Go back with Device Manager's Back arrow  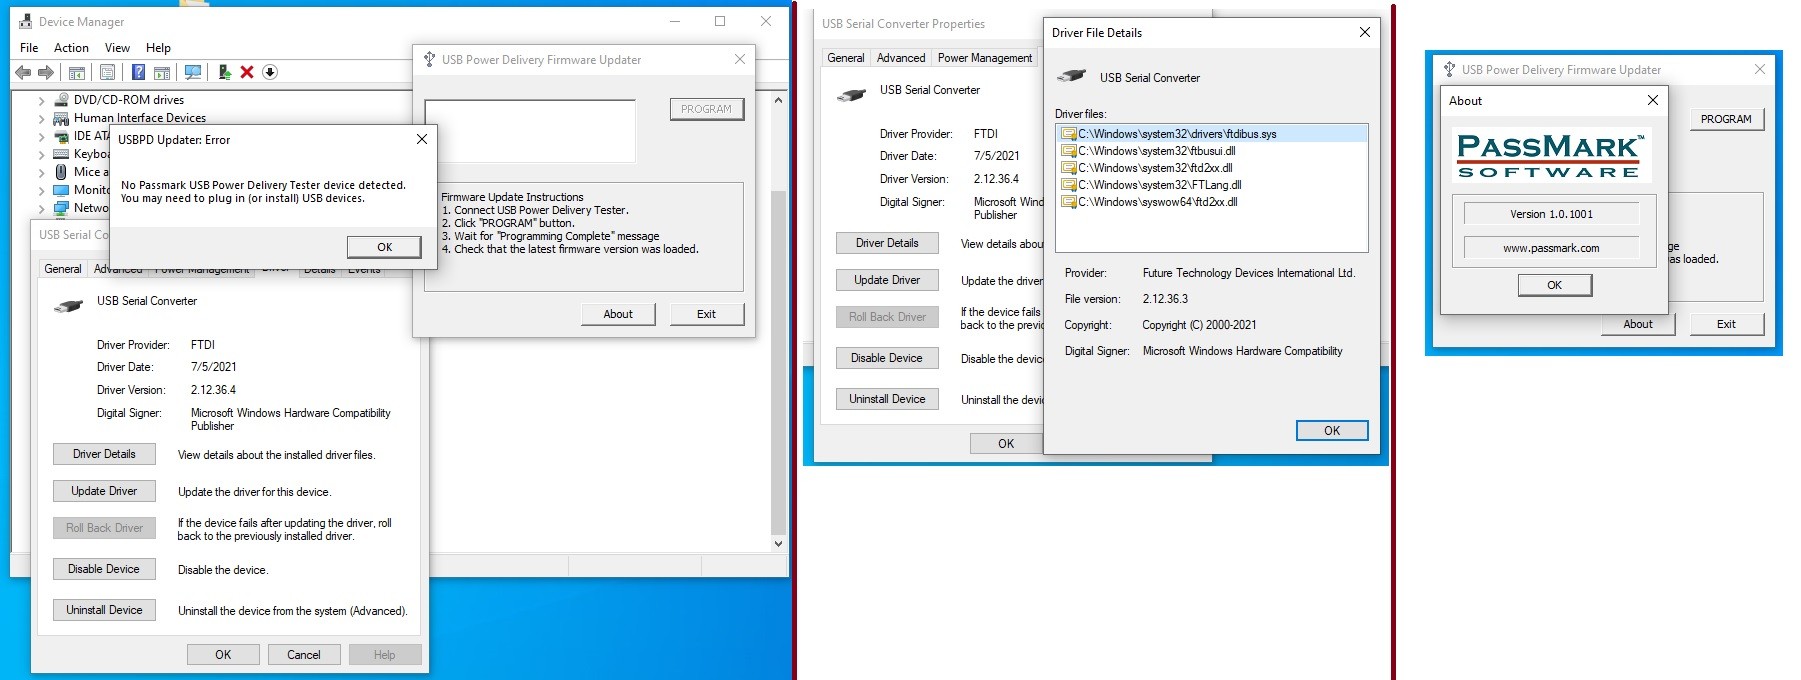tap(23, 72)
